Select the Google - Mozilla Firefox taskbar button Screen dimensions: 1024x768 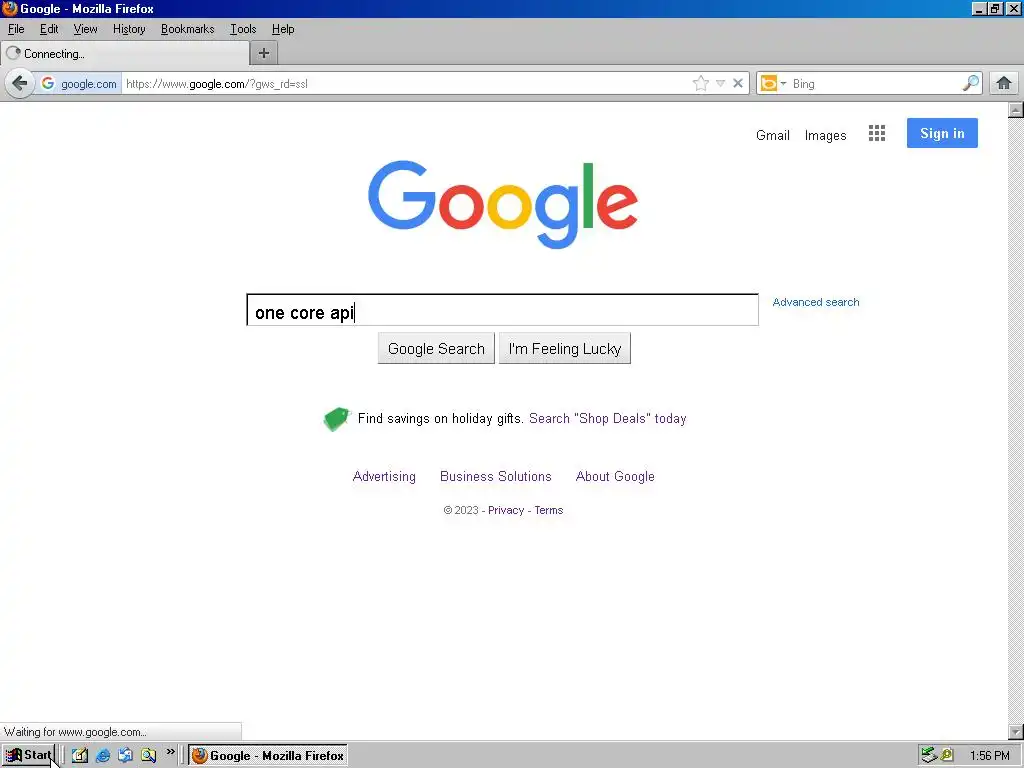[x=268, y=756]
